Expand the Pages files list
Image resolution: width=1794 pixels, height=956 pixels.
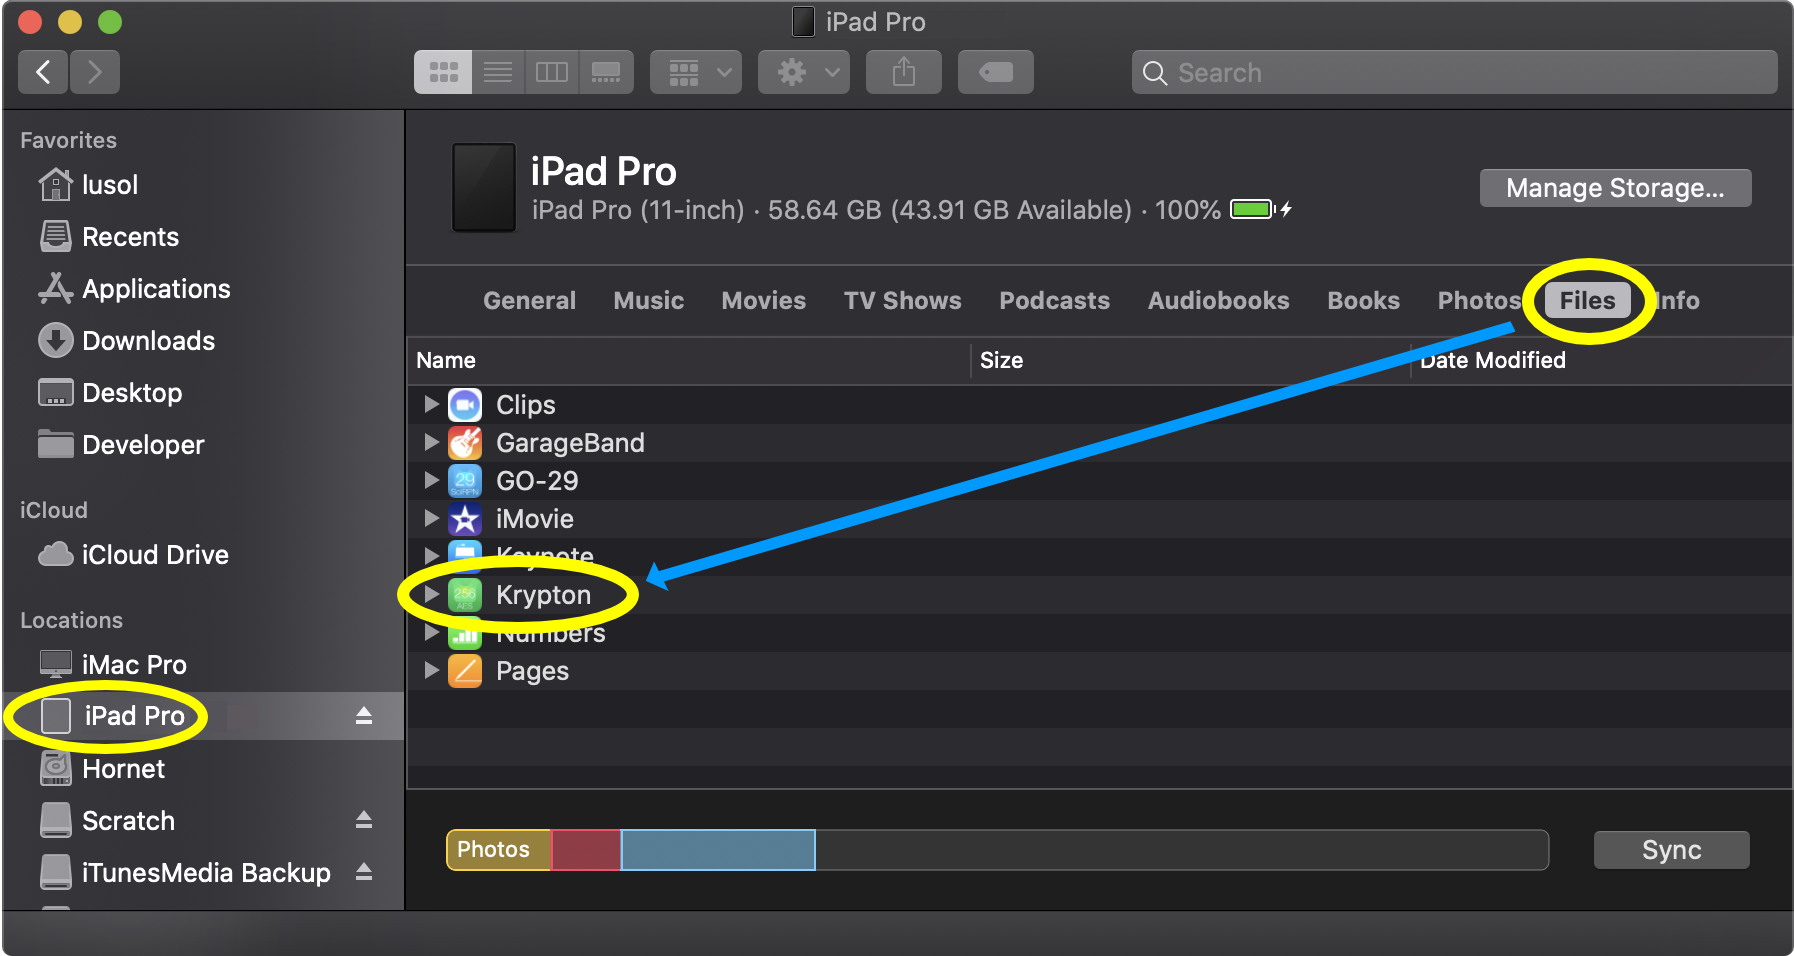click(431, 670)
